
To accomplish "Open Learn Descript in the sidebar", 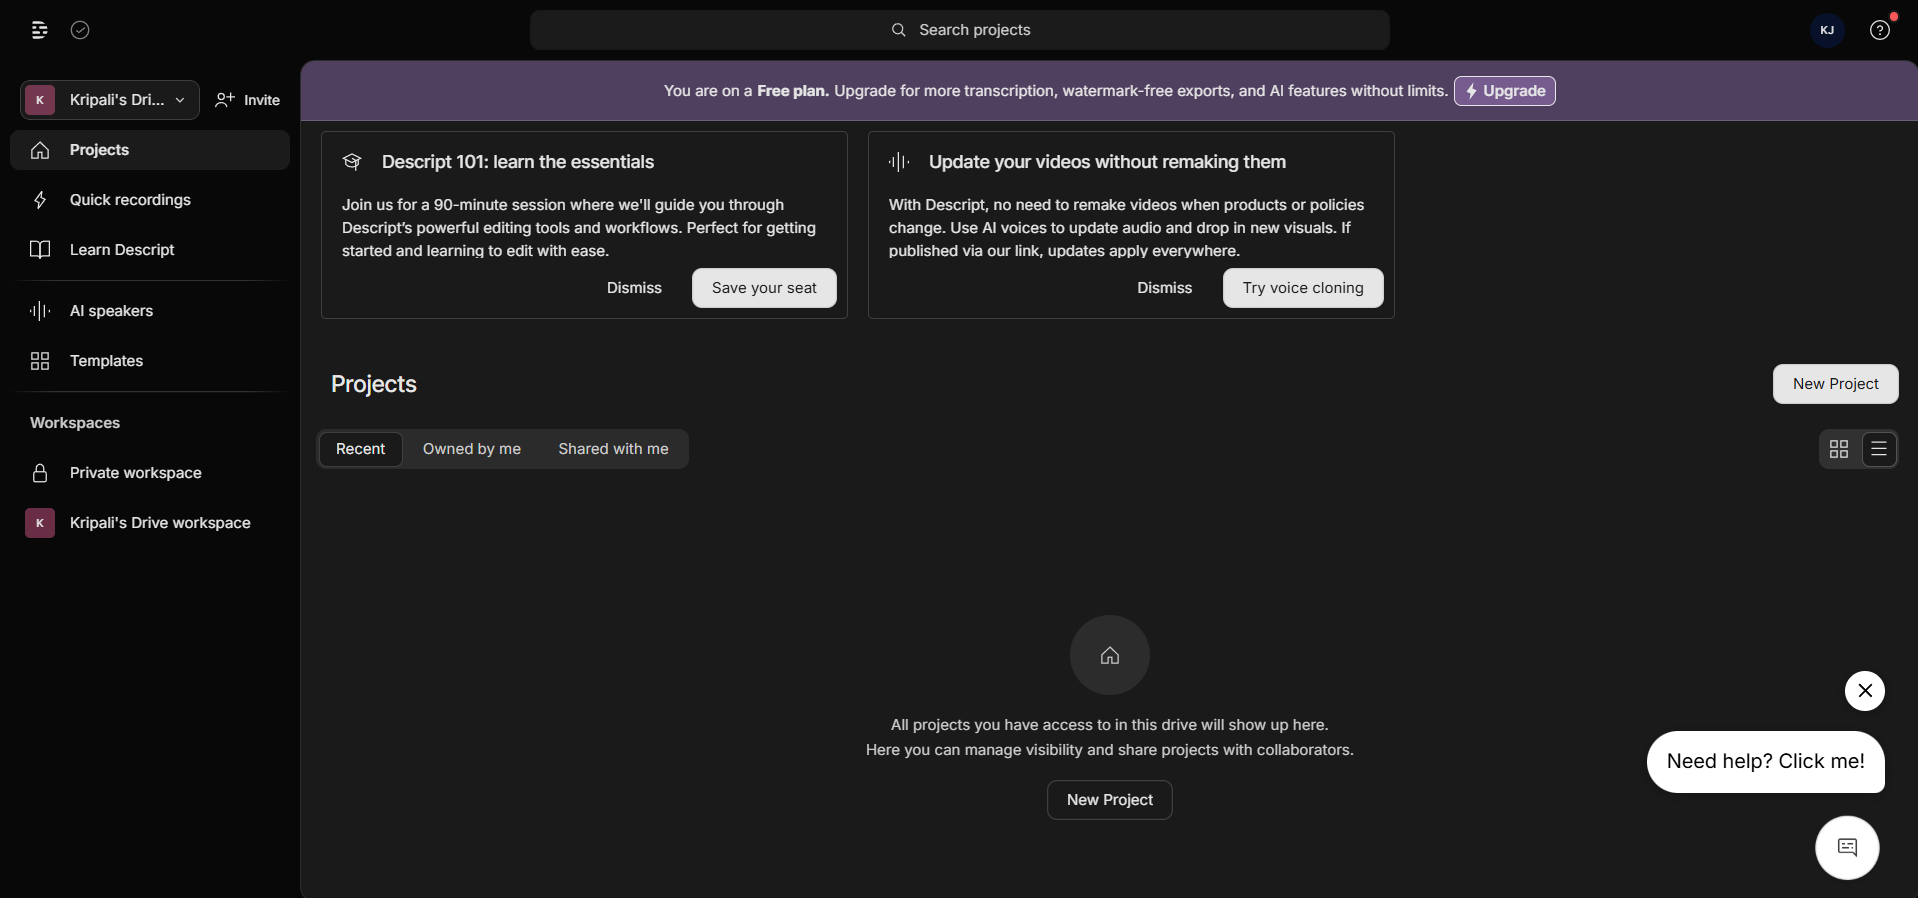I will click(150, 250).
